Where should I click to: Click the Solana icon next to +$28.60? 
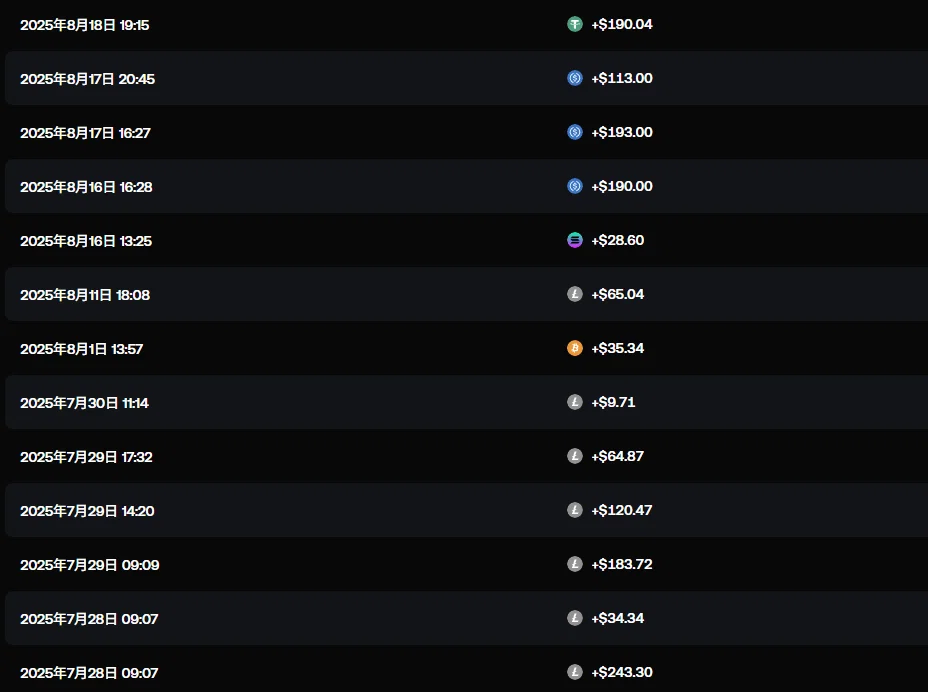(574, 240)
